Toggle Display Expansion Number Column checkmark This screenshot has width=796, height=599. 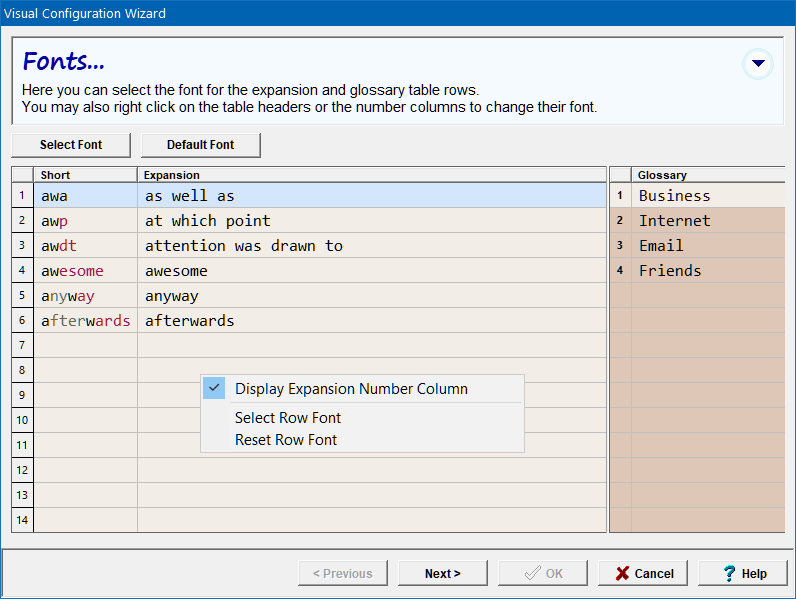point(214,388)
